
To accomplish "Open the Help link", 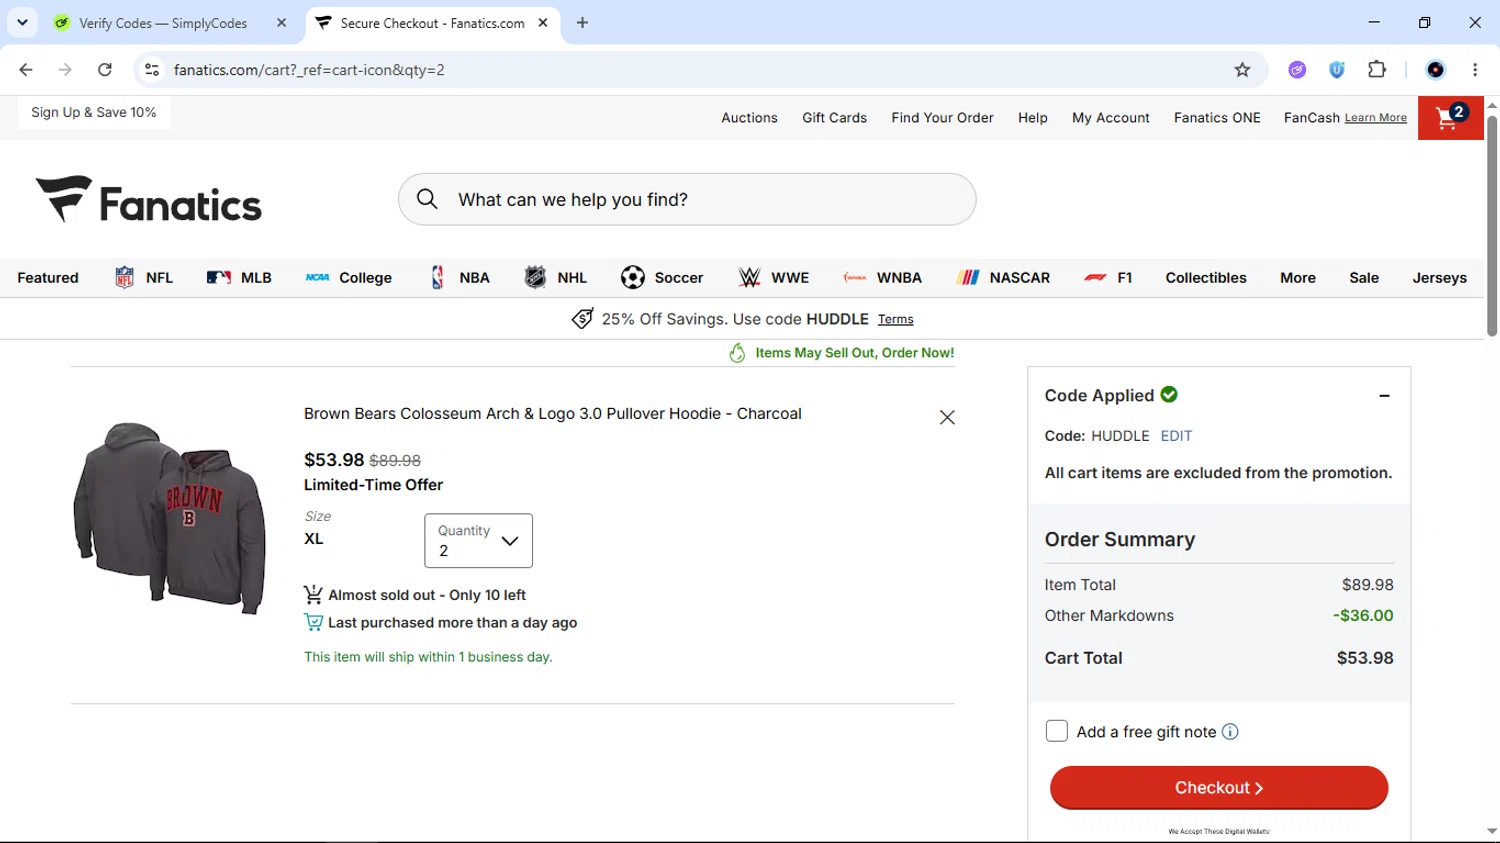I will coord(1033,118).
